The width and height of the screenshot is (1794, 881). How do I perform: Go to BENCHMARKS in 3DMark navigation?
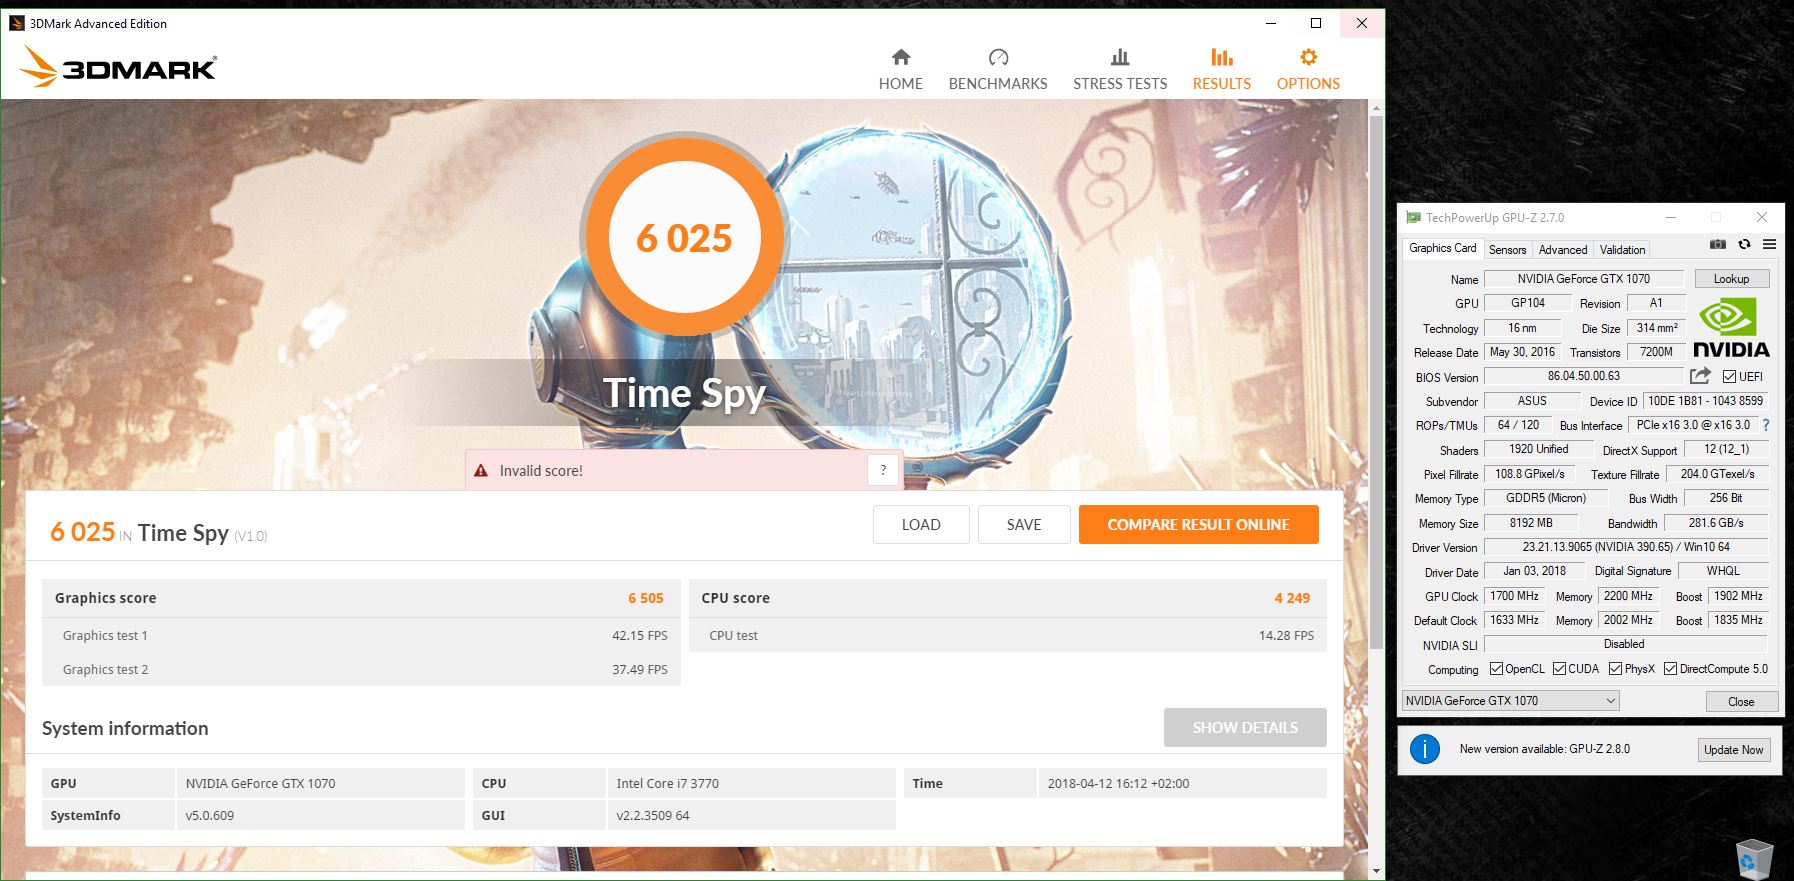point(997,69)
